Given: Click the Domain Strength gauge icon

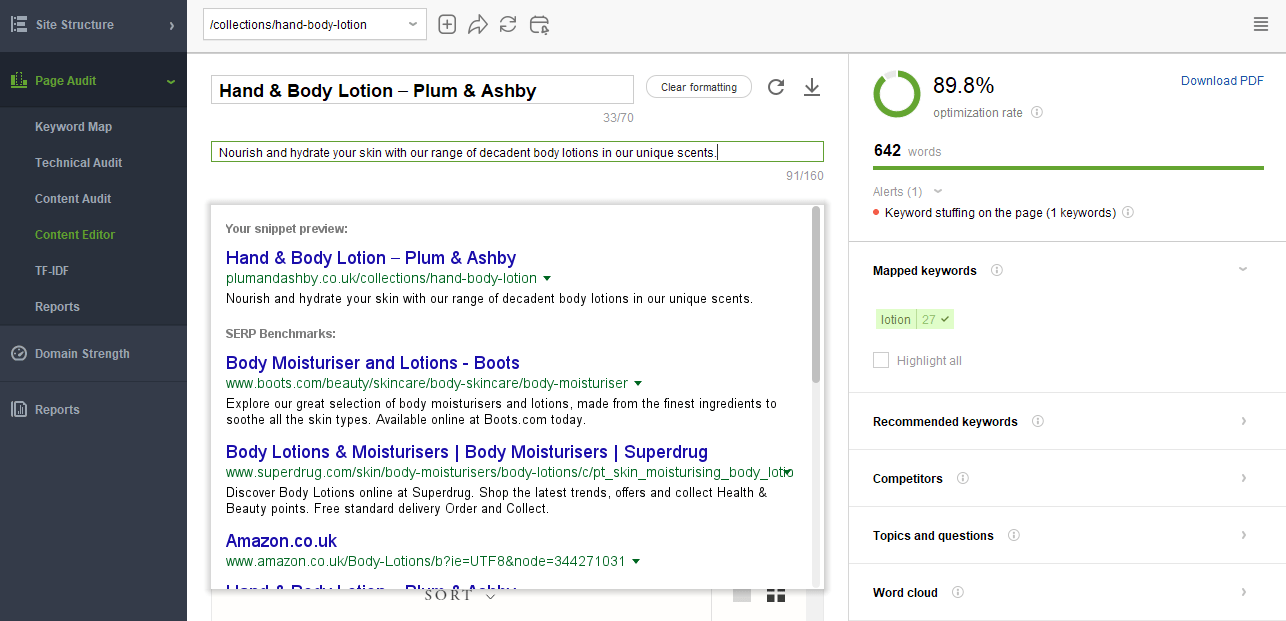Looking at the screenshot, I should point(18,354).
